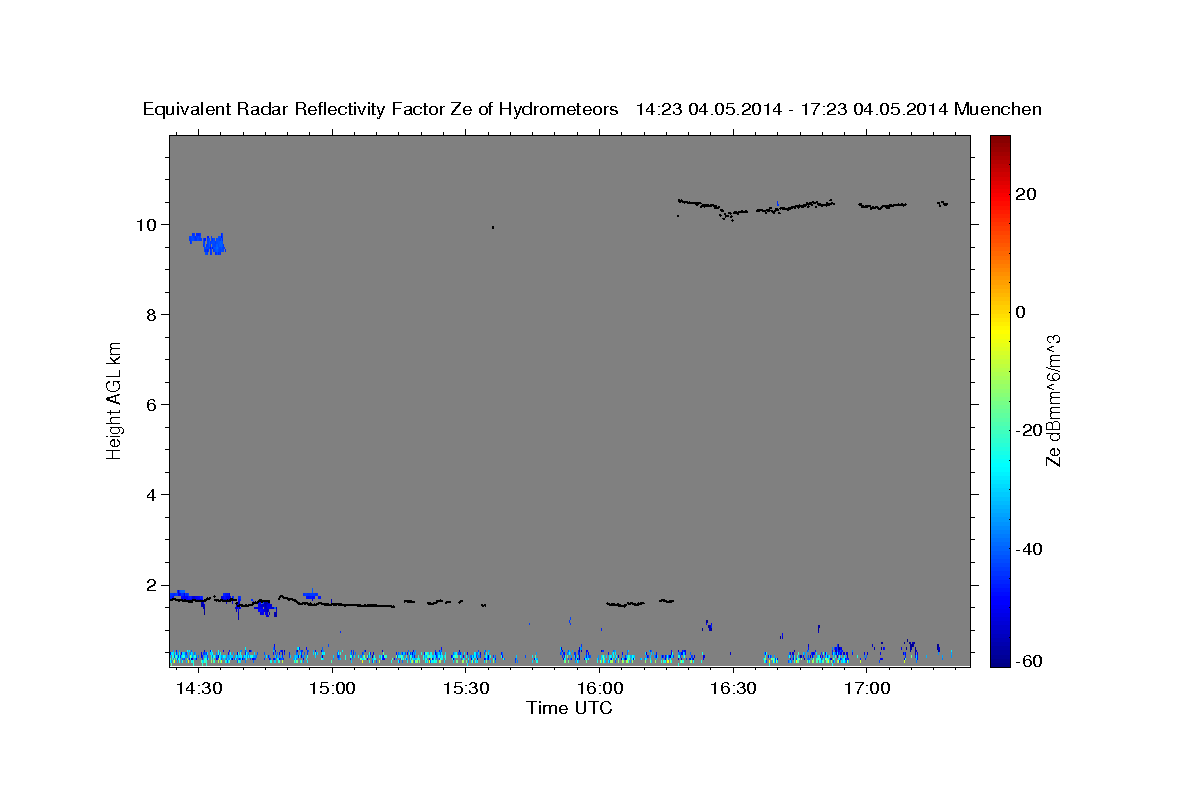
Task: Click the 14:30 time tick label
Action: pyautogui.click(x=199, y=689)
